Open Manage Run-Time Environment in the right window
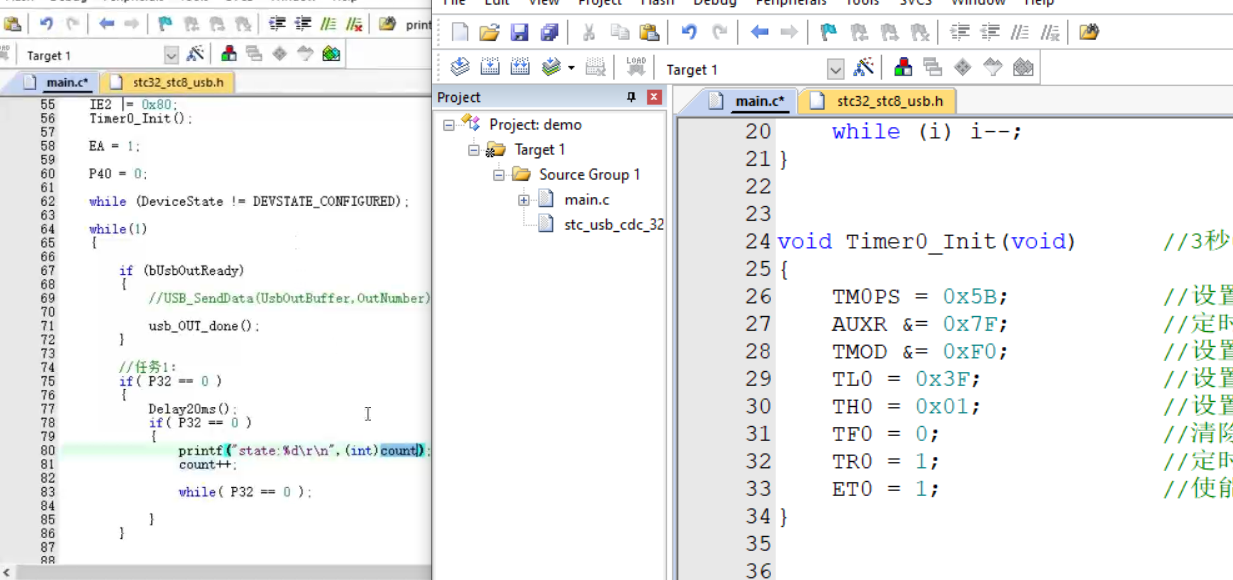The image size is (1233, 580). tap(963, 68)
